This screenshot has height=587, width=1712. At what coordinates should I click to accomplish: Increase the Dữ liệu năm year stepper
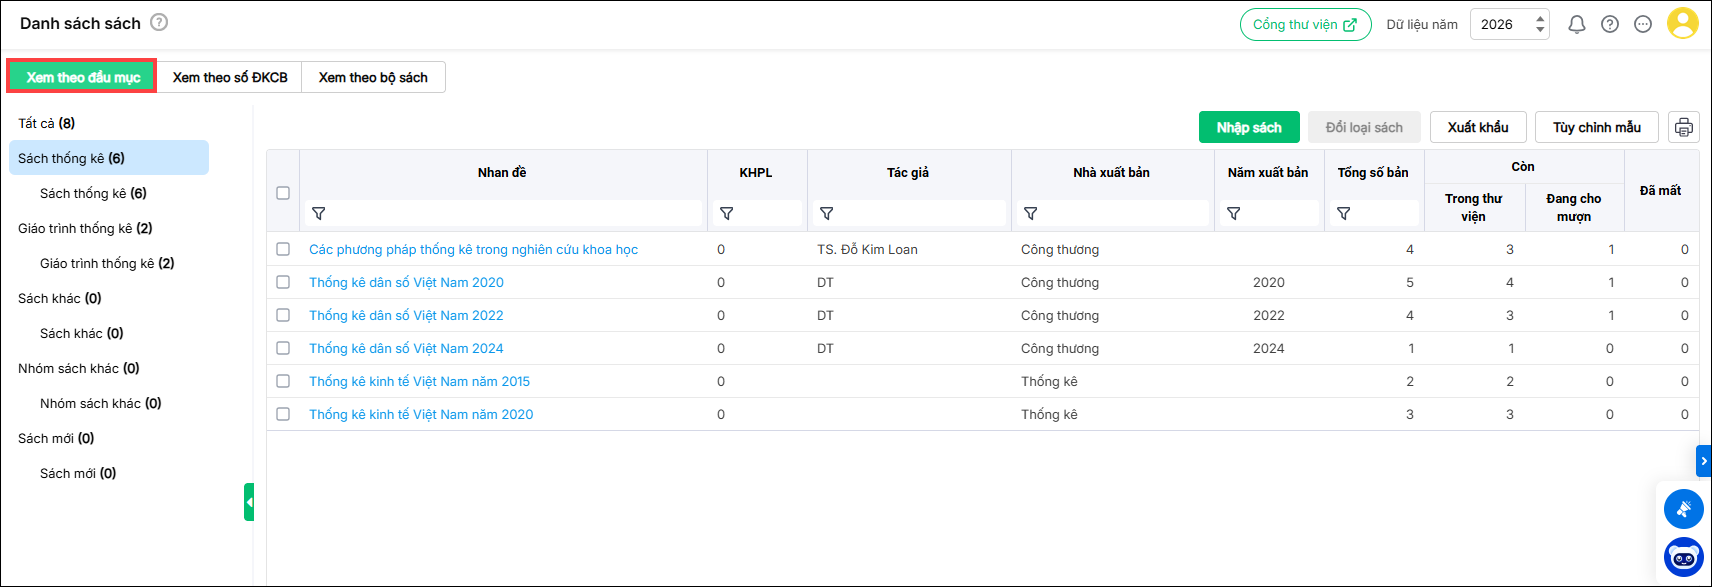click(1540, 19)
